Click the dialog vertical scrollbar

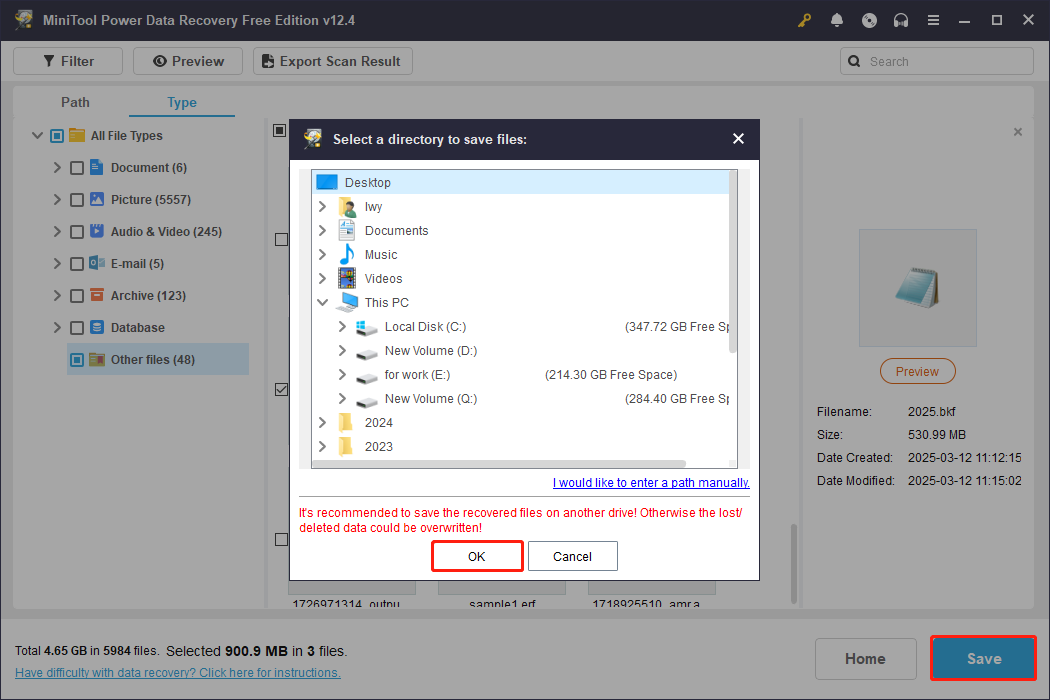point(733,262)
